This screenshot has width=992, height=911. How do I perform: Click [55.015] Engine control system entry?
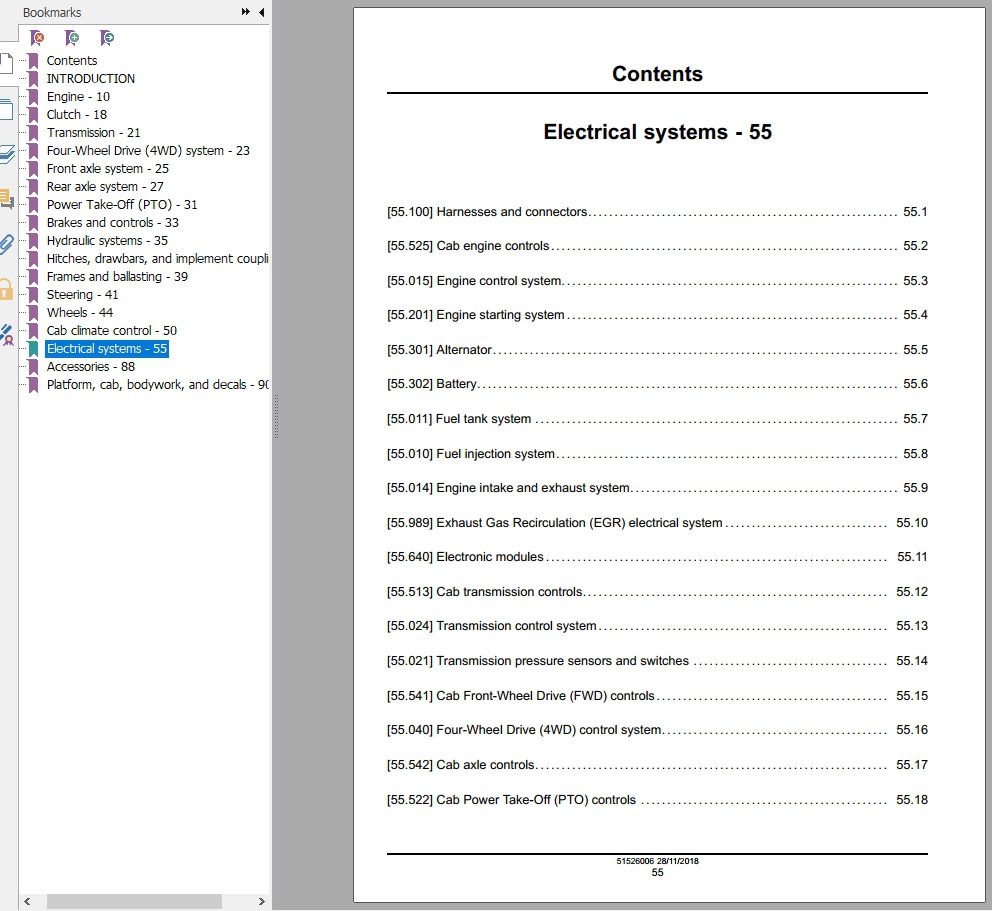point(657,281)
